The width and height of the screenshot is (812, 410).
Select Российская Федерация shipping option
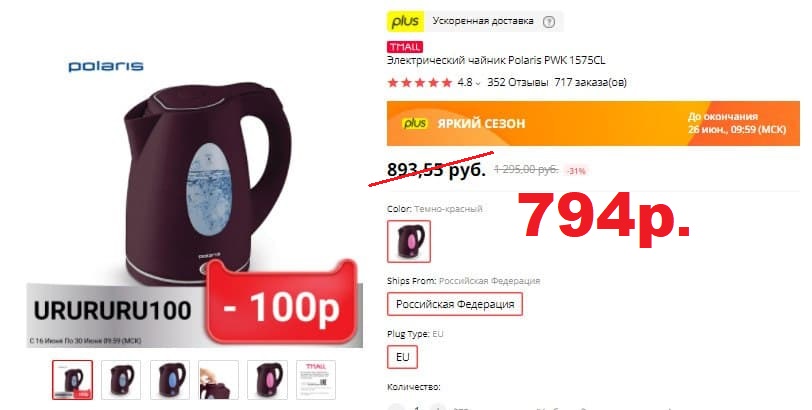click(x=455, y=304)
